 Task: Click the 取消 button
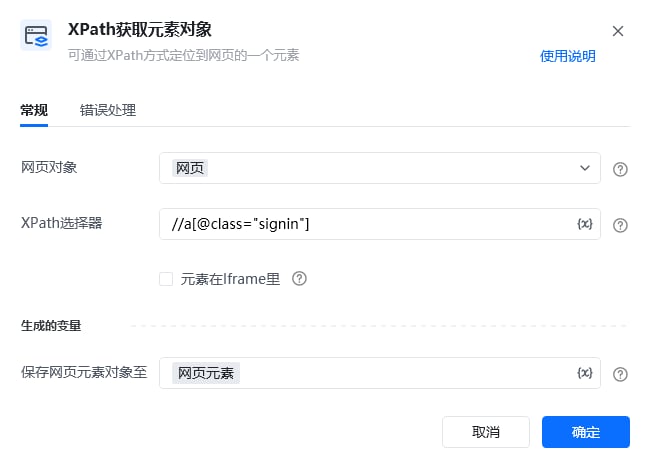click(x=486, y=432)
